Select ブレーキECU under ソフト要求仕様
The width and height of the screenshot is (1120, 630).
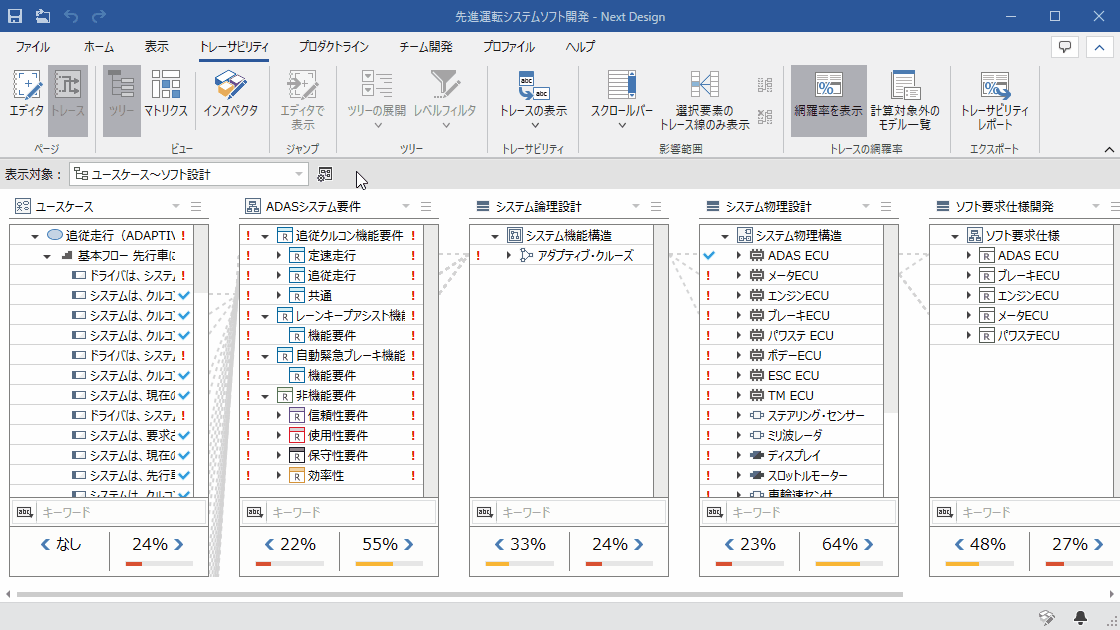[x=1029, y=275]
